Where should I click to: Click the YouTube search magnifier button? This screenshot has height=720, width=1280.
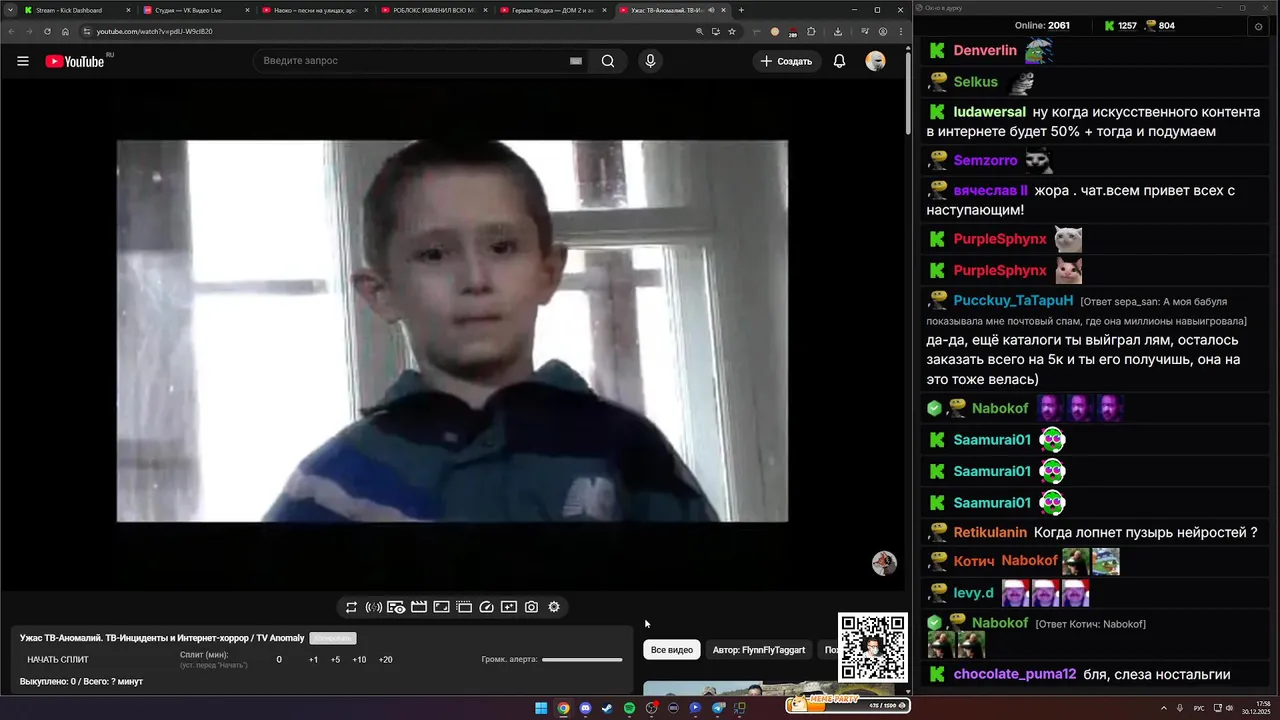pyautogui.click(x=608, y=61)
